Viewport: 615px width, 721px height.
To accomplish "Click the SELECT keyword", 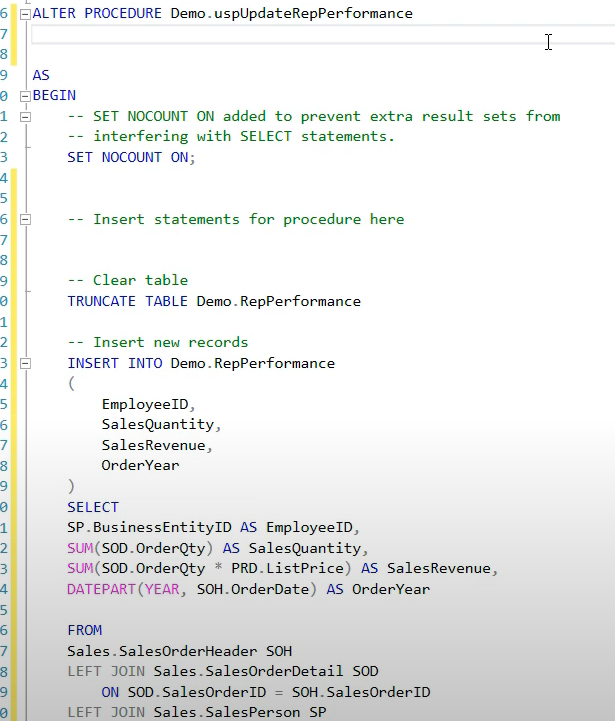I will click(x=93, y=507).
